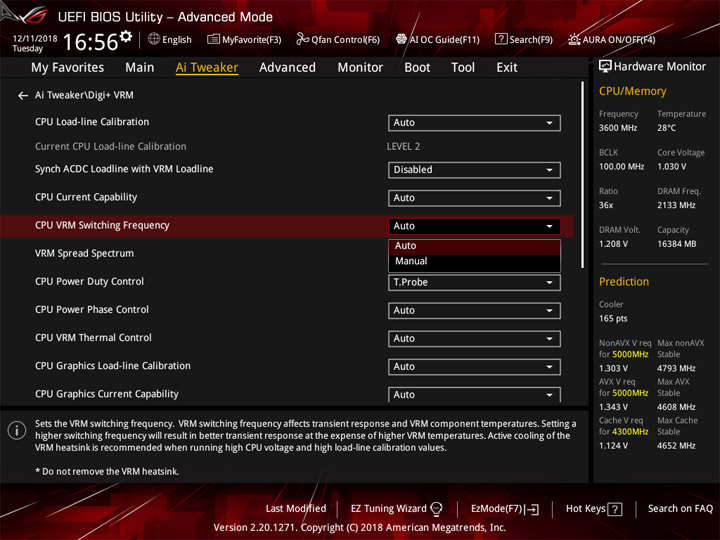Select CPU Power Phase Control label
This screenshot has height=540, width=720.
(x=92, y=310)
